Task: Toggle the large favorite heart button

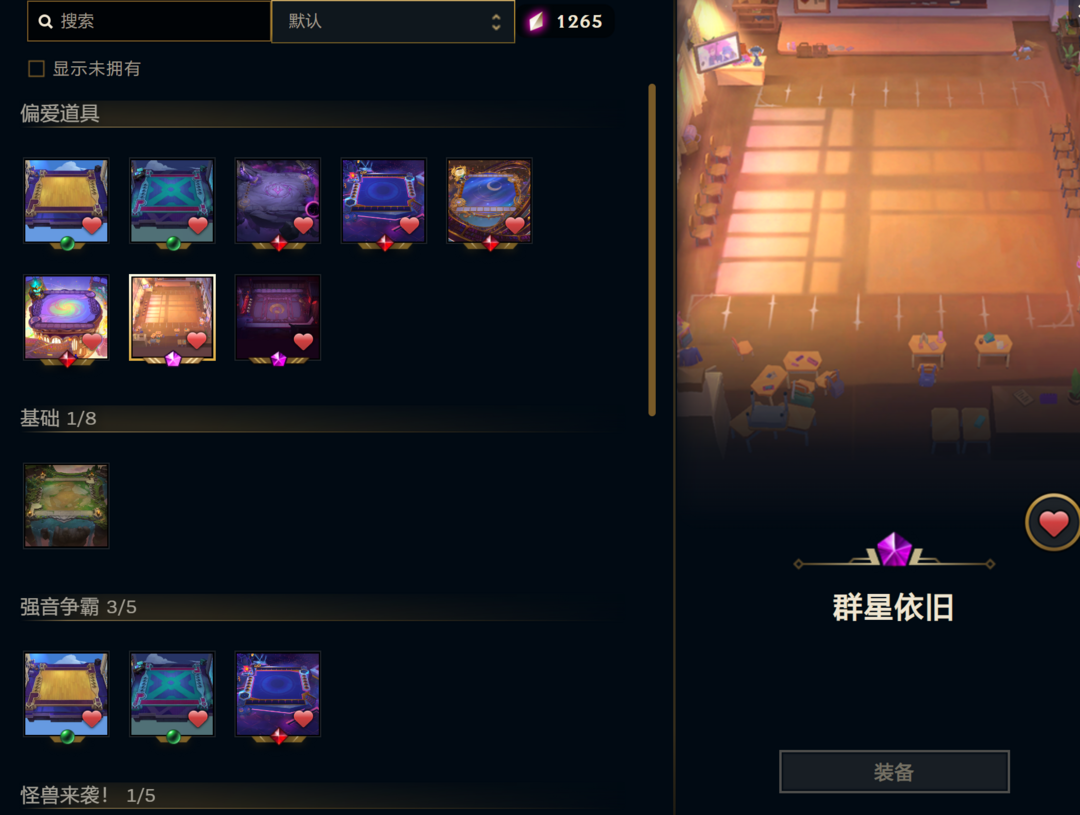Action: point(1052,522)
